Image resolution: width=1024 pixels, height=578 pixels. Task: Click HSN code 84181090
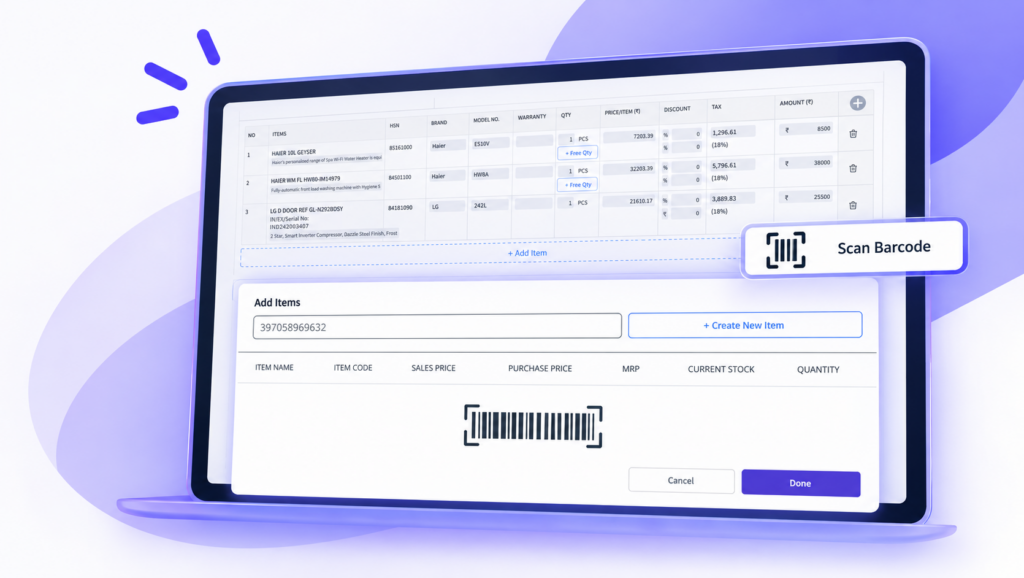tap(400, 208)
